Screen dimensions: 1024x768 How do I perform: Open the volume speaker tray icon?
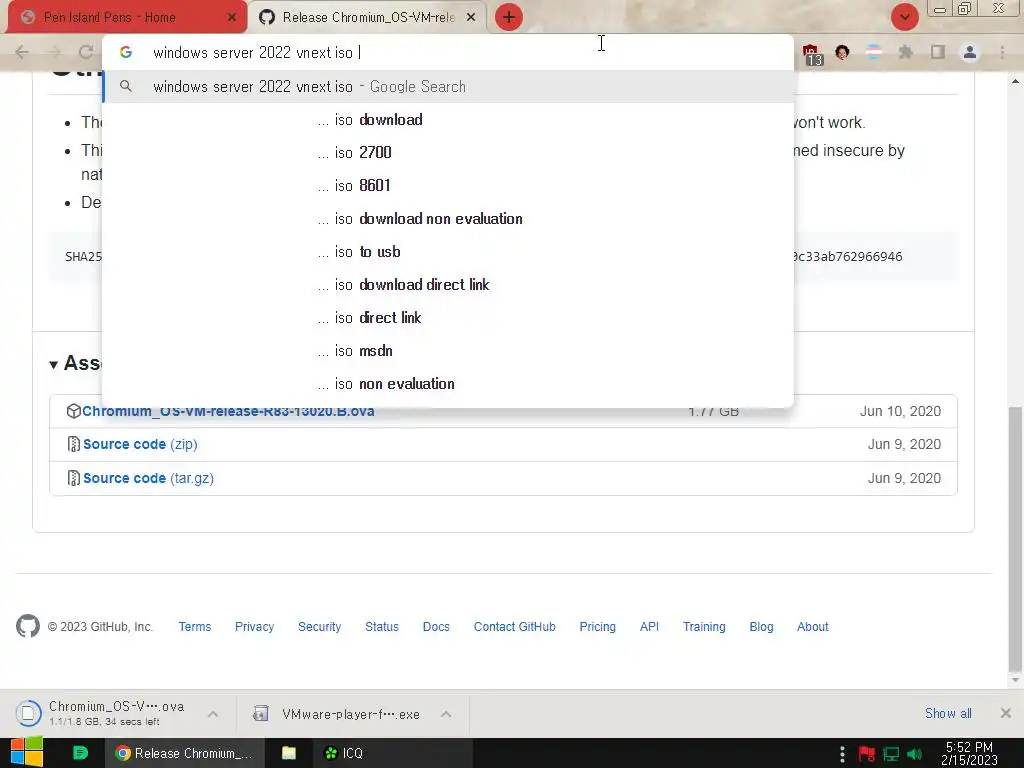pos(915,754)
